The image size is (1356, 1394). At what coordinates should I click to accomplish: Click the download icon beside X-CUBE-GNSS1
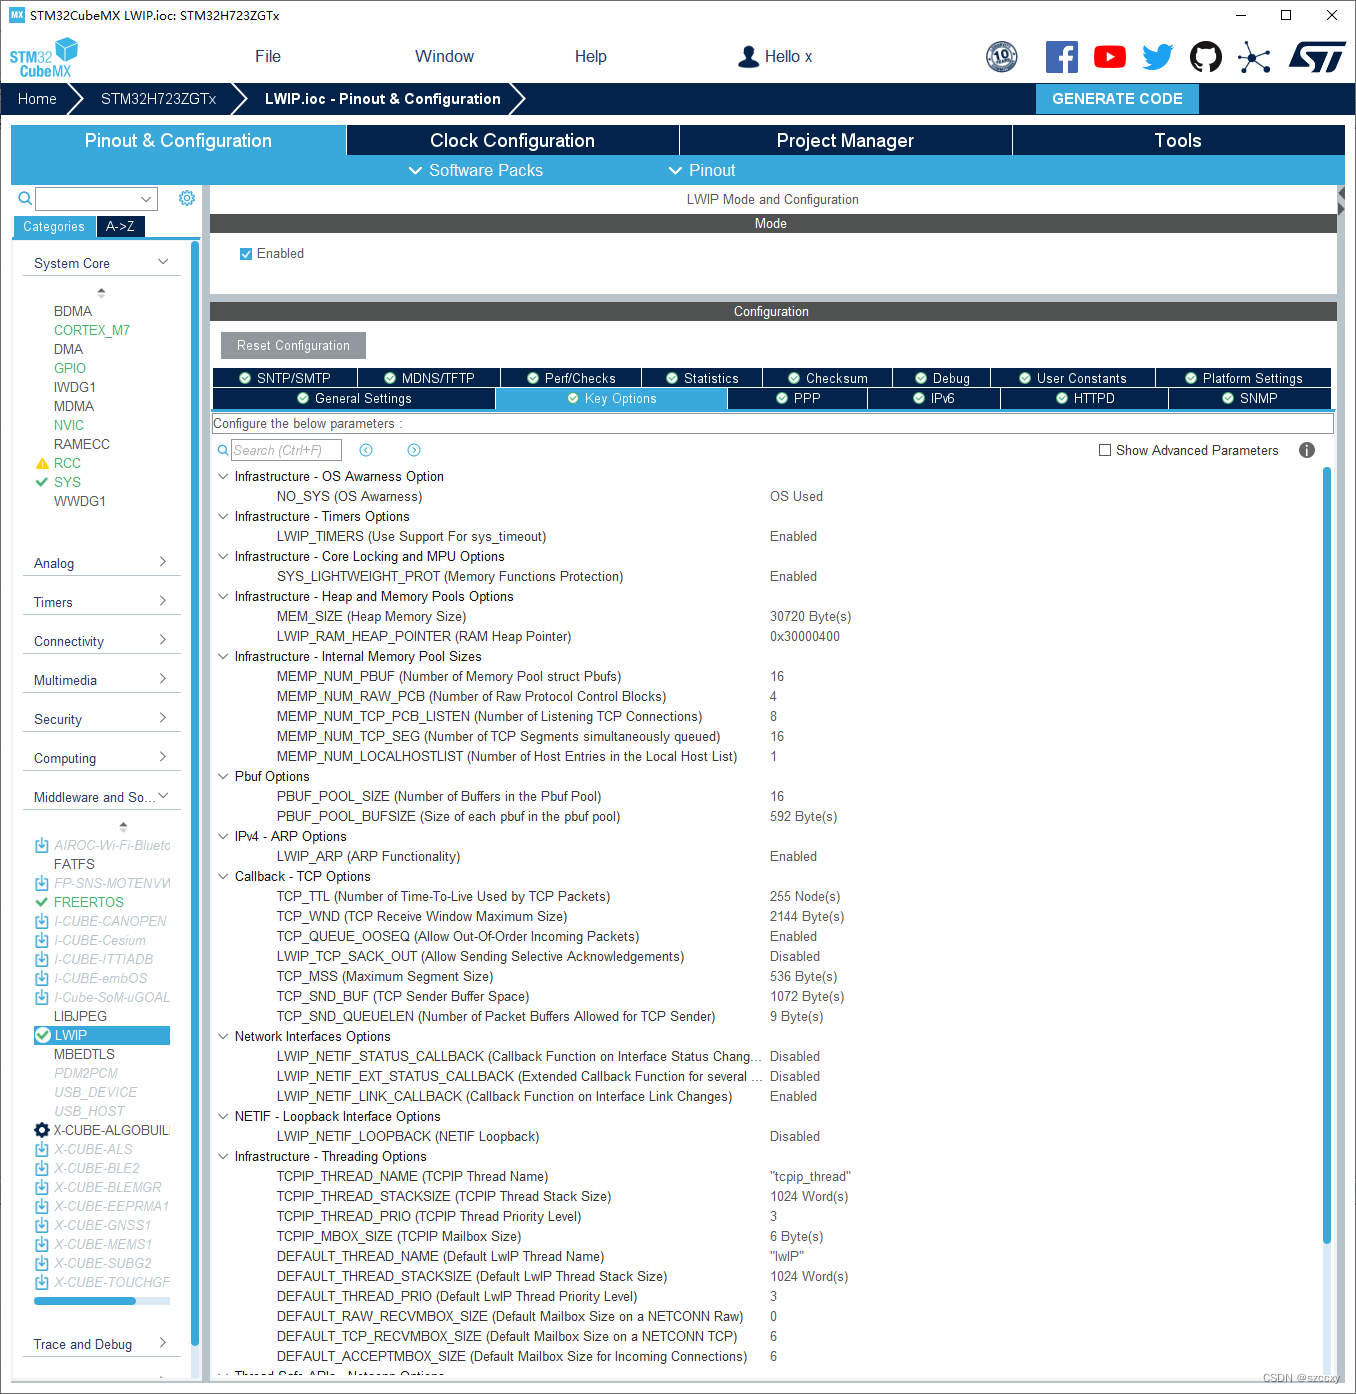click(42, 1225)
